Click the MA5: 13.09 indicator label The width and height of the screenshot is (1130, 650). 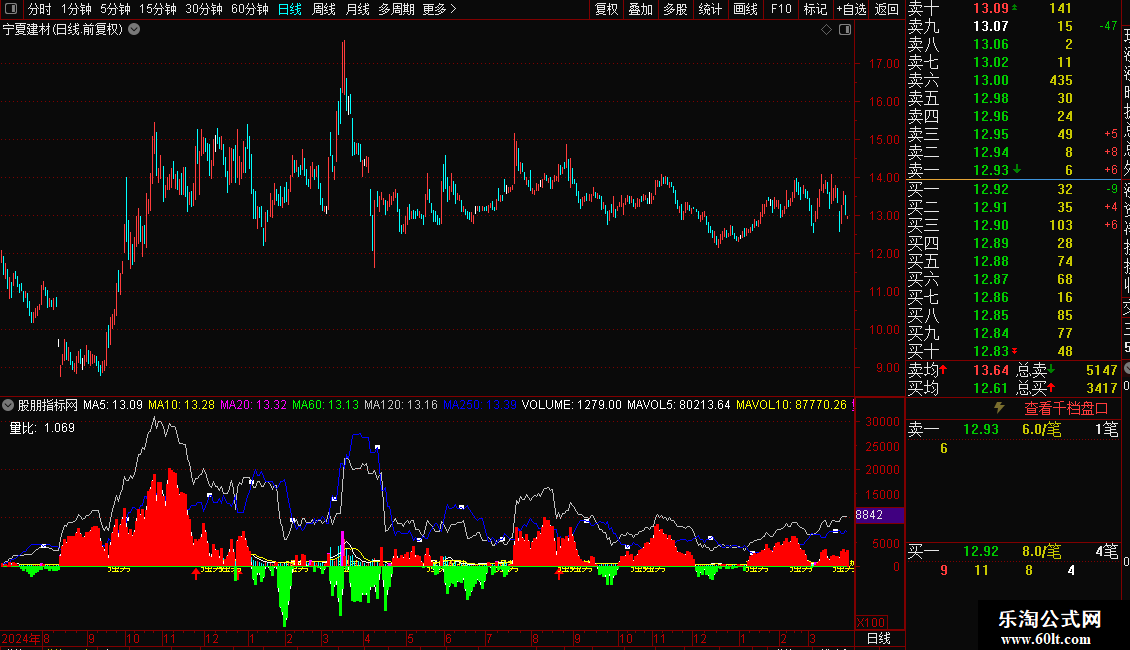pos(112,405)
